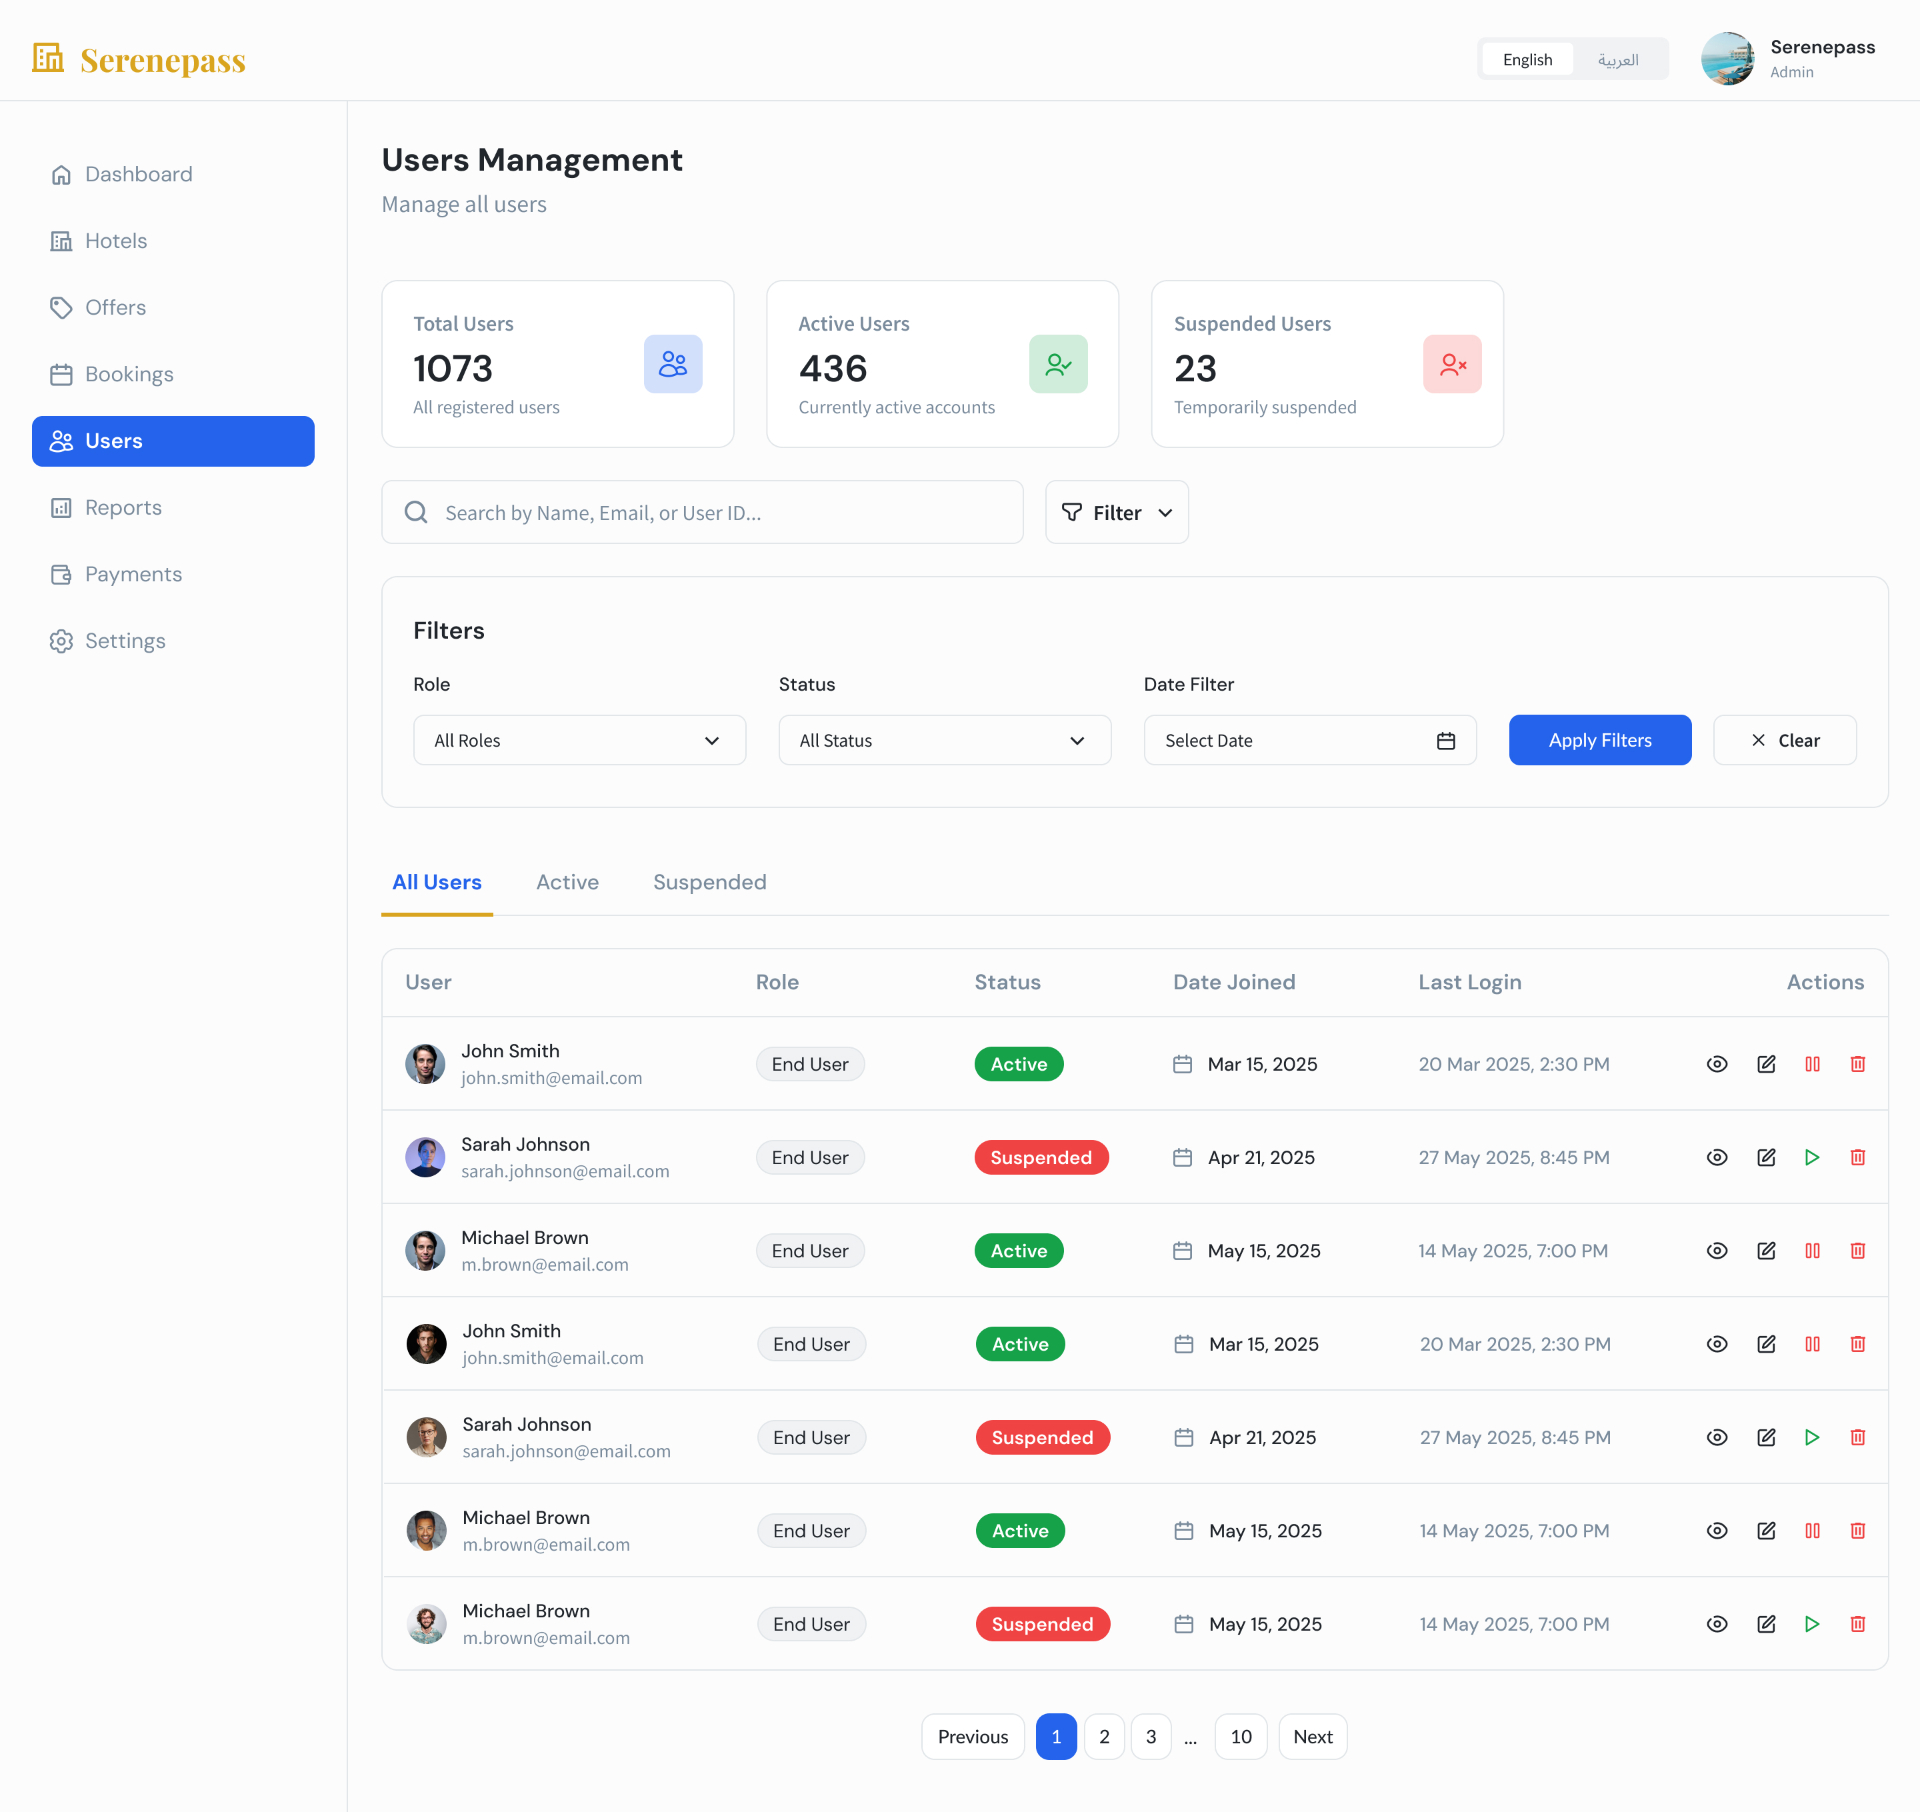Click pause icon on first Michael Brown row

coord(1812,1251)
